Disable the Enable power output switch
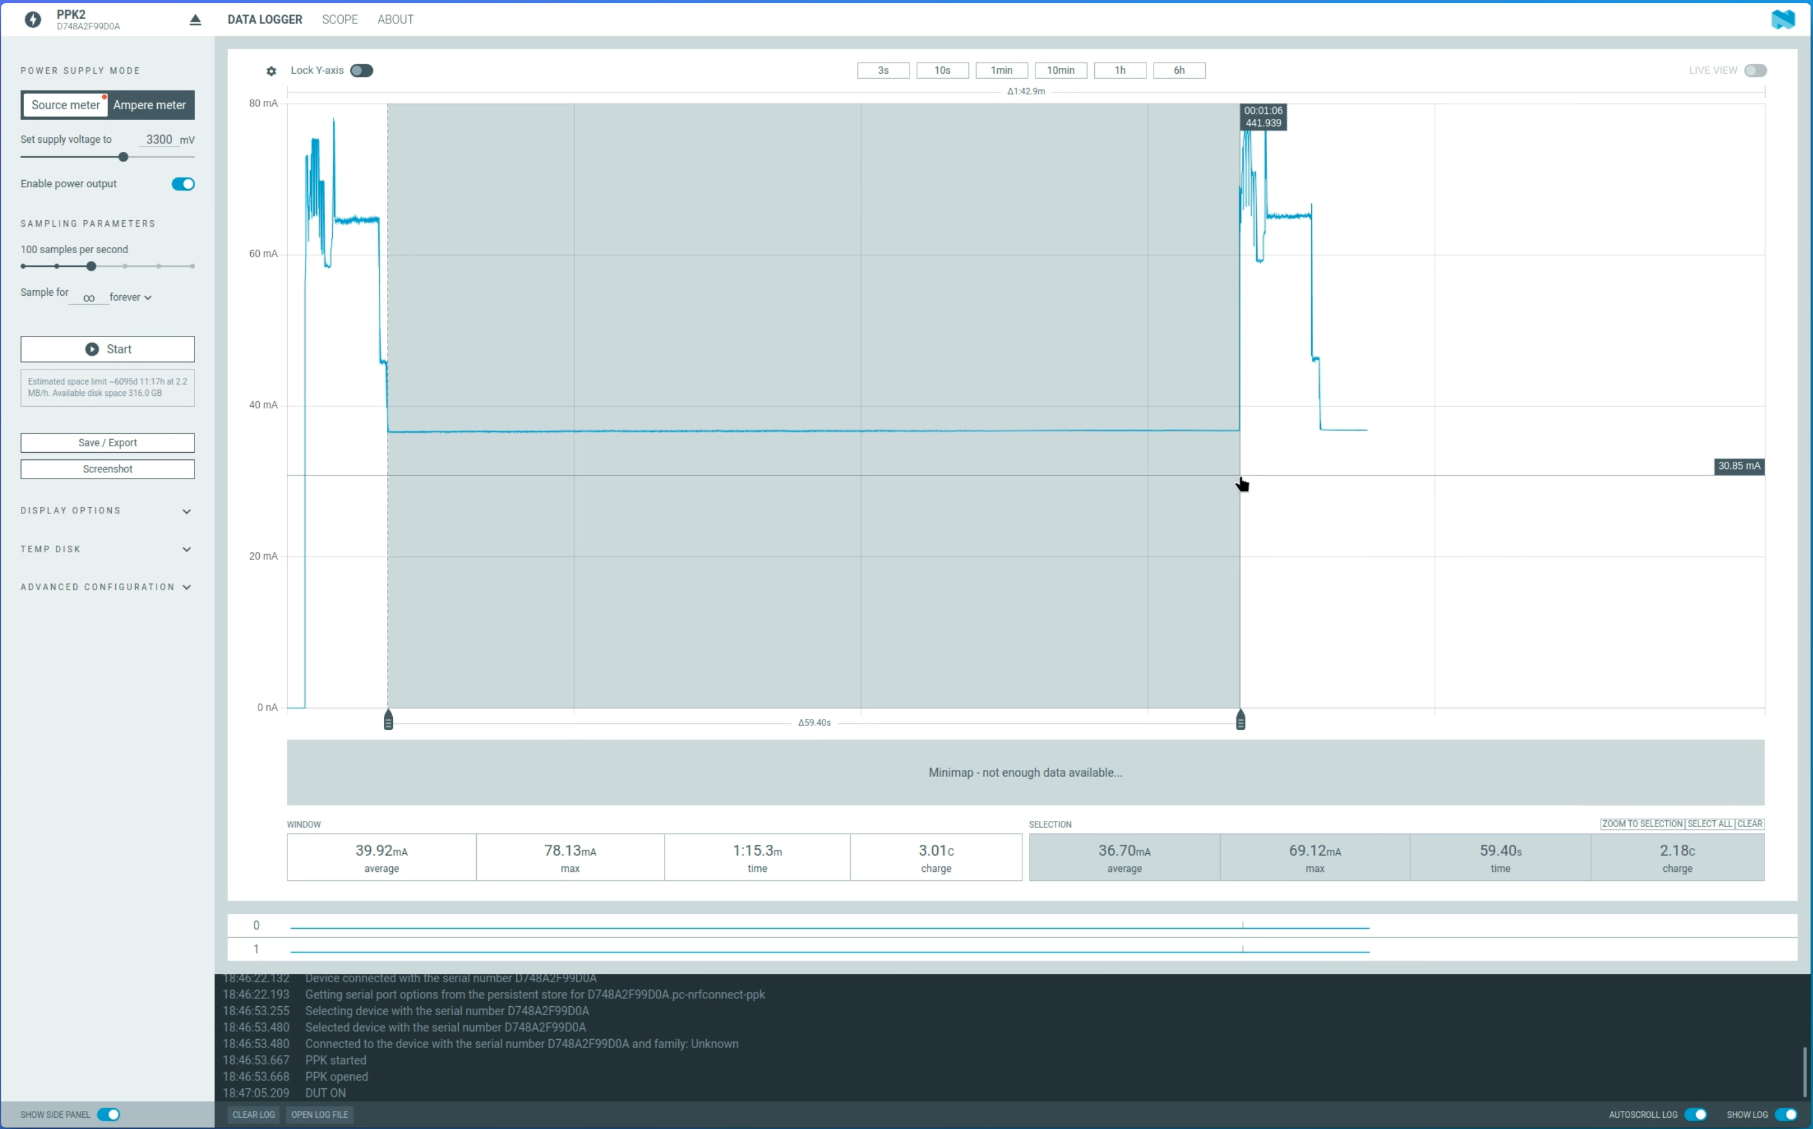 [x=183, y=184]
